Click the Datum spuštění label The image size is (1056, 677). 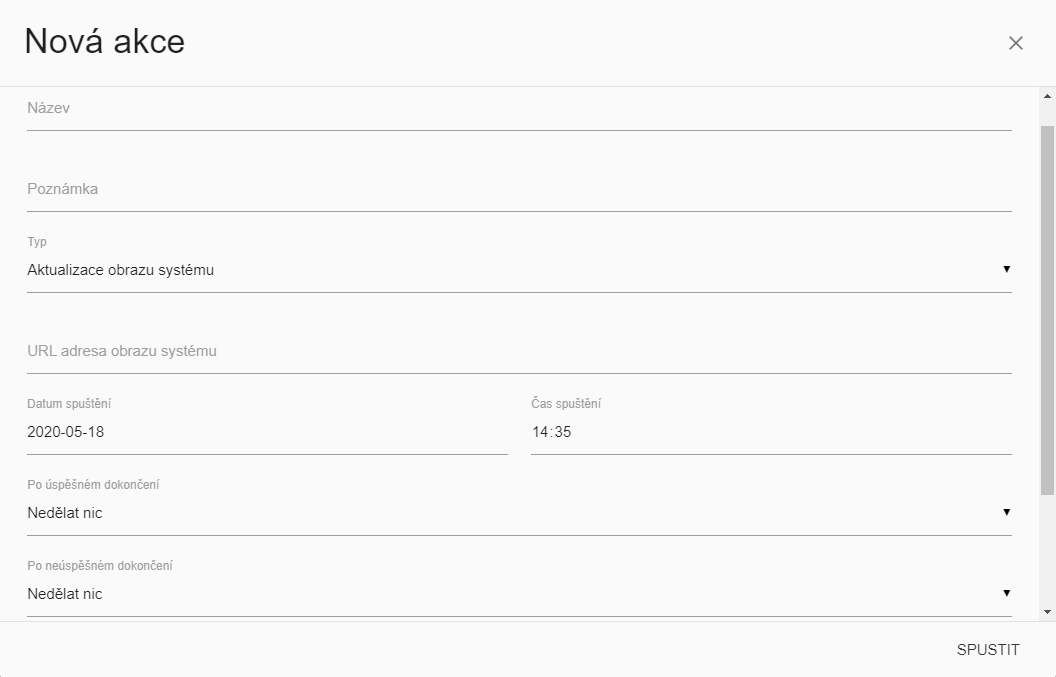(69, 404)
